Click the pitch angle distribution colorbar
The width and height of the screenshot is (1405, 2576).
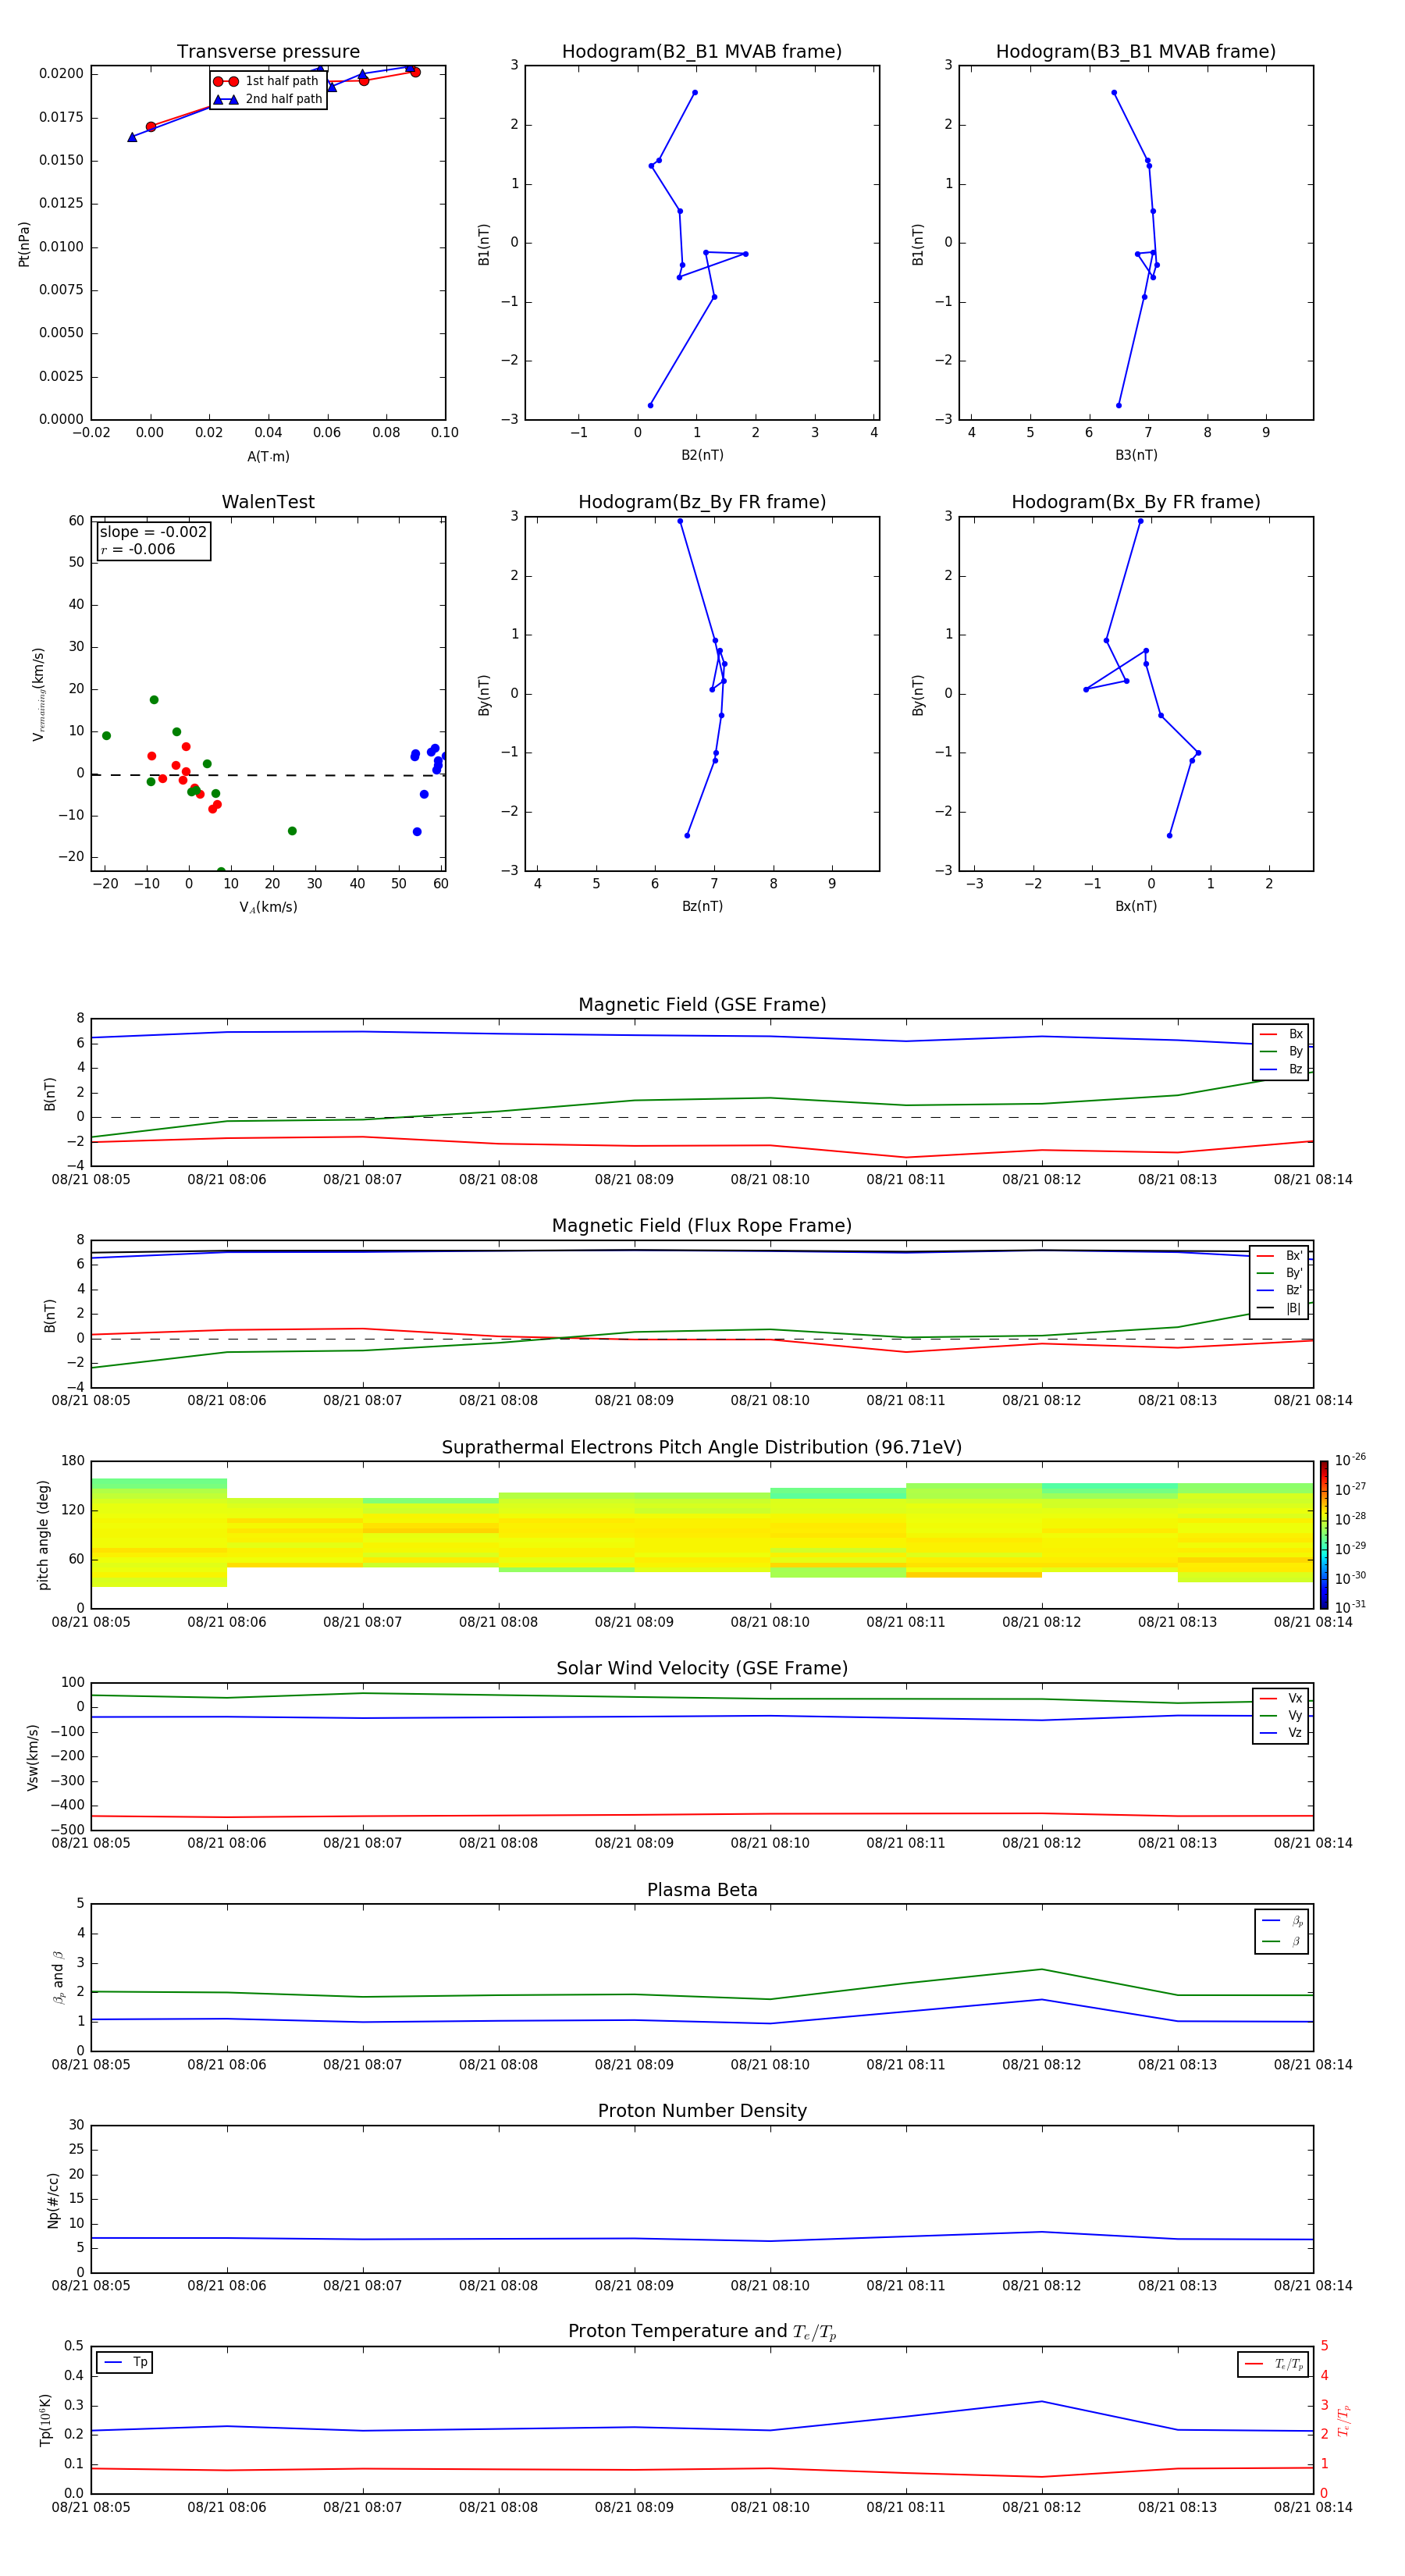1323,1535
